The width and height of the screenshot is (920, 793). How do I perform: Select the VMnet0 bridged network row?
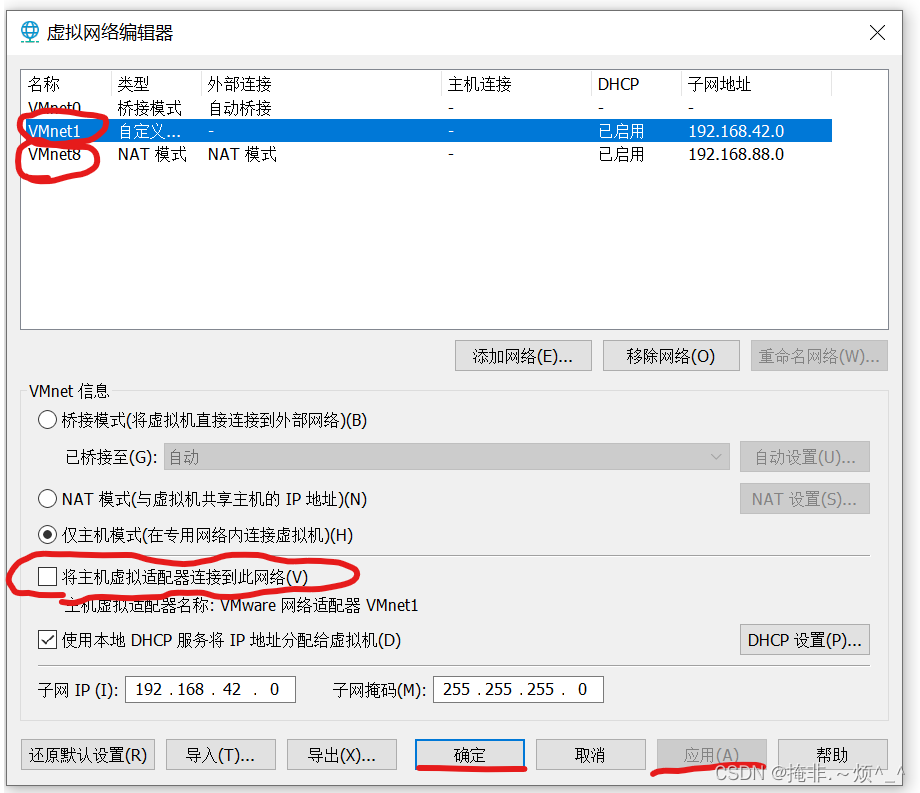[x=427, y=108]
